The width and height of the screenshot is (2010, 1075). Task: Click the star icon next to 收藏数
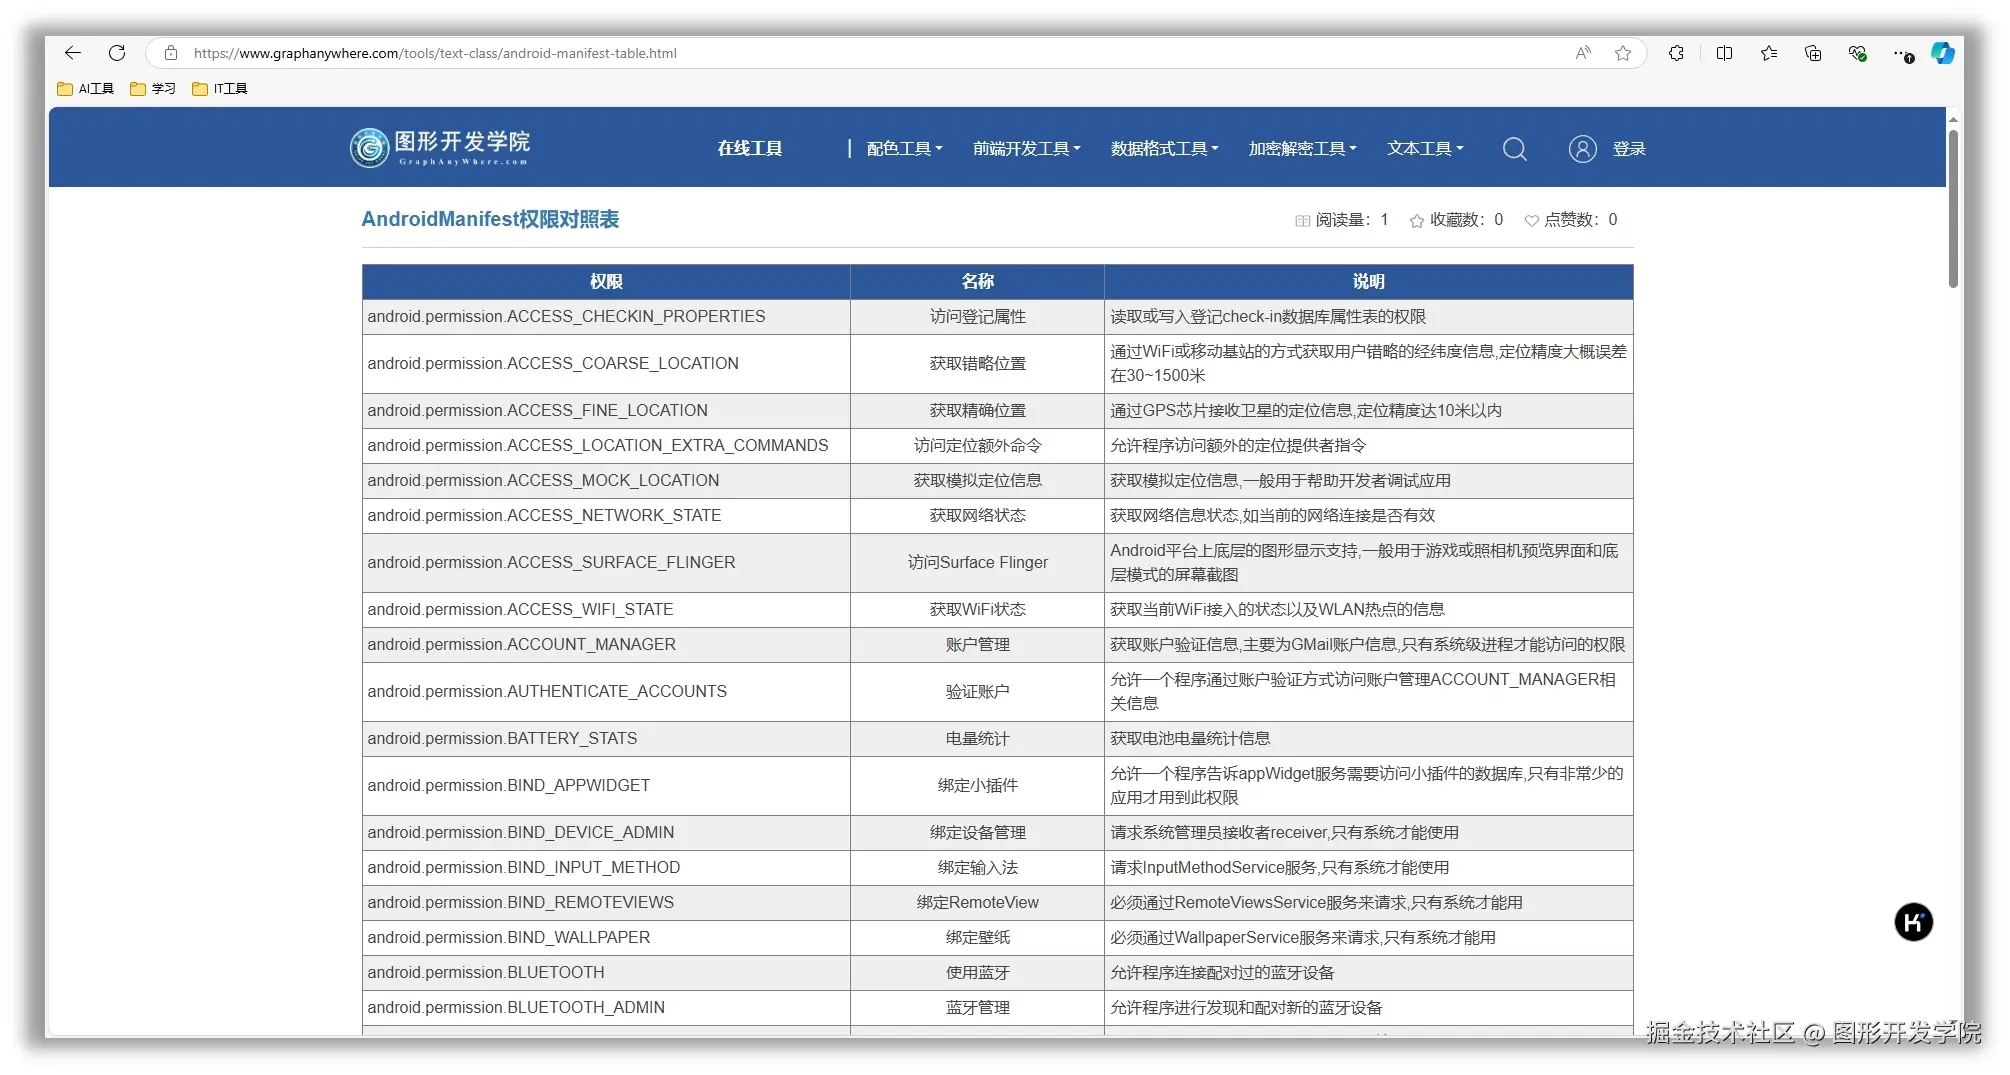(1416, 220)
